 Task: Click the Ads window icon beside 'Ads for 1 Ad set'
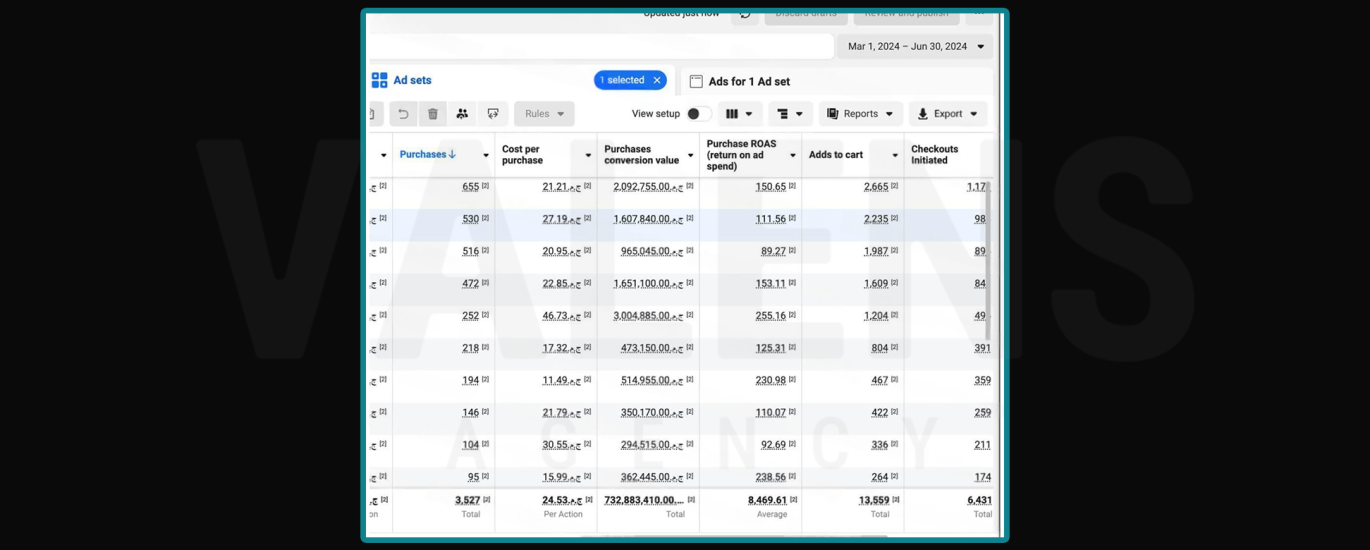click(696, 81)
